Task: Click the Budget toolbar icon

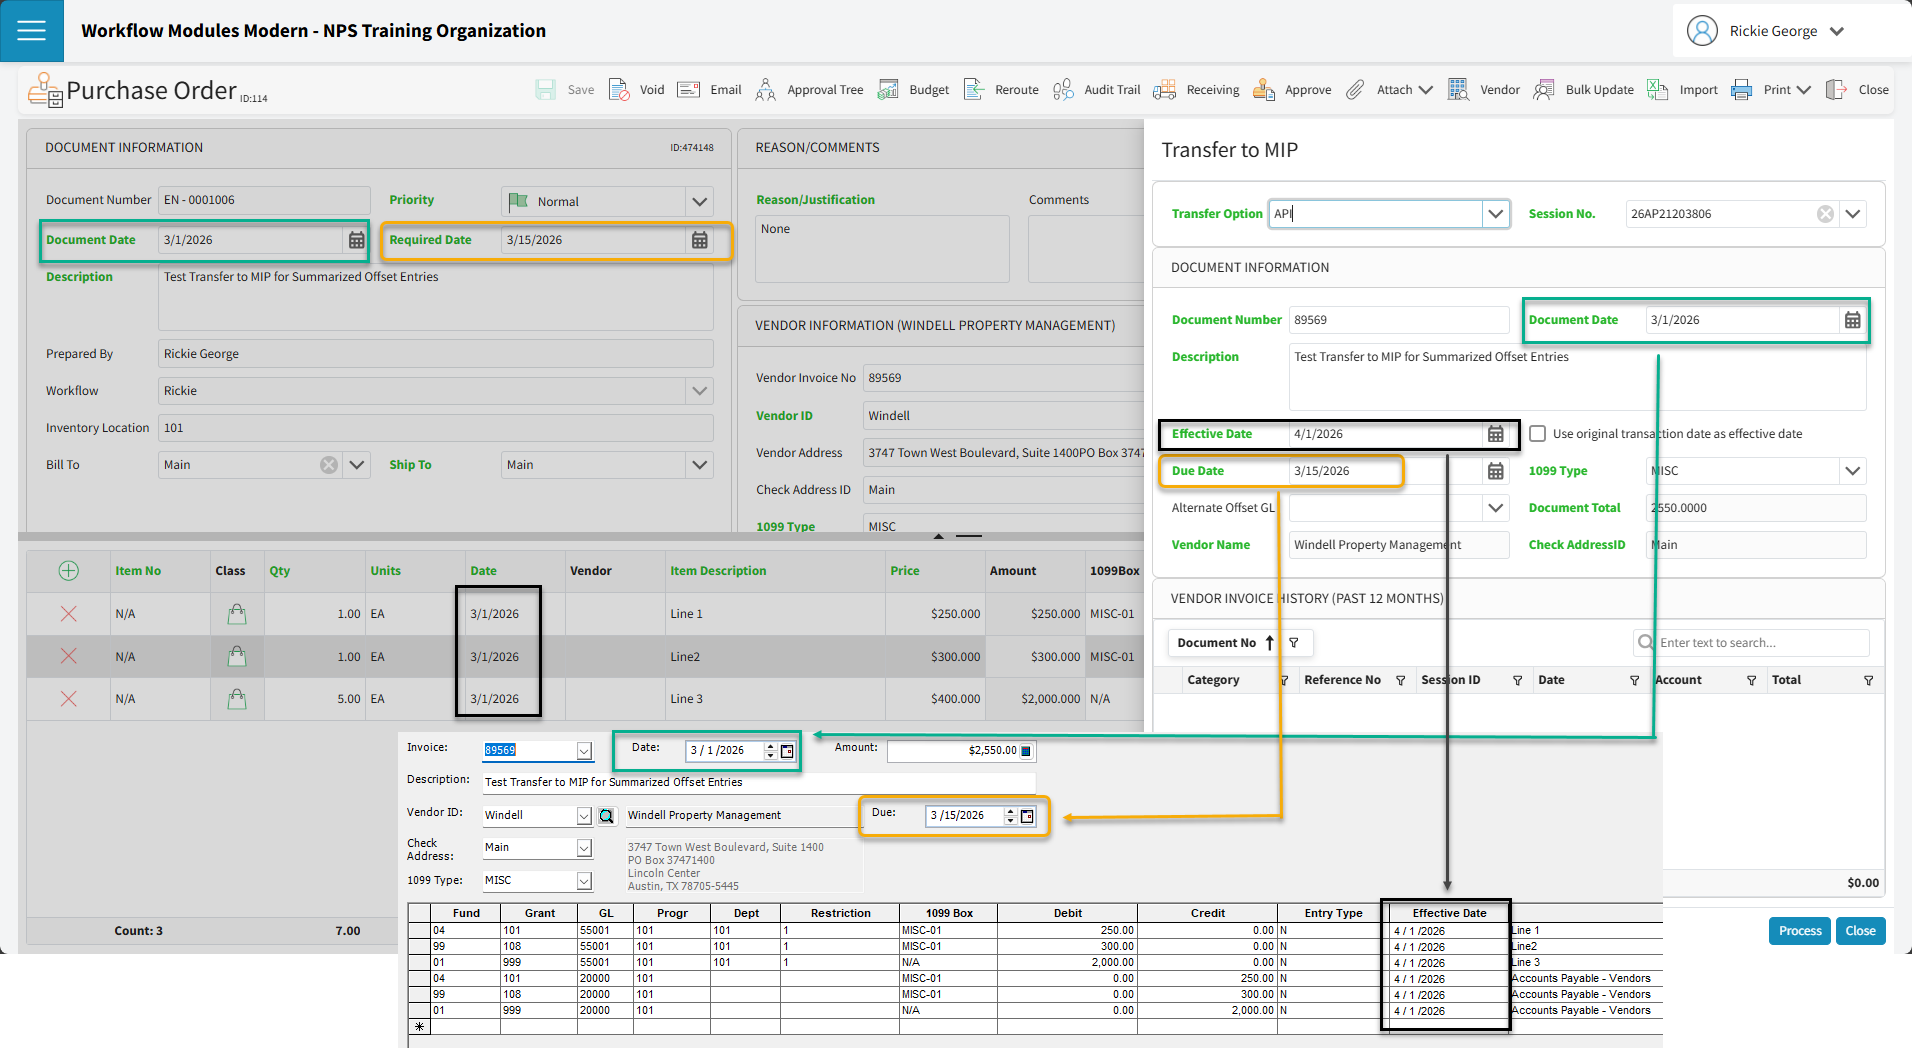Action: [887, 90]
